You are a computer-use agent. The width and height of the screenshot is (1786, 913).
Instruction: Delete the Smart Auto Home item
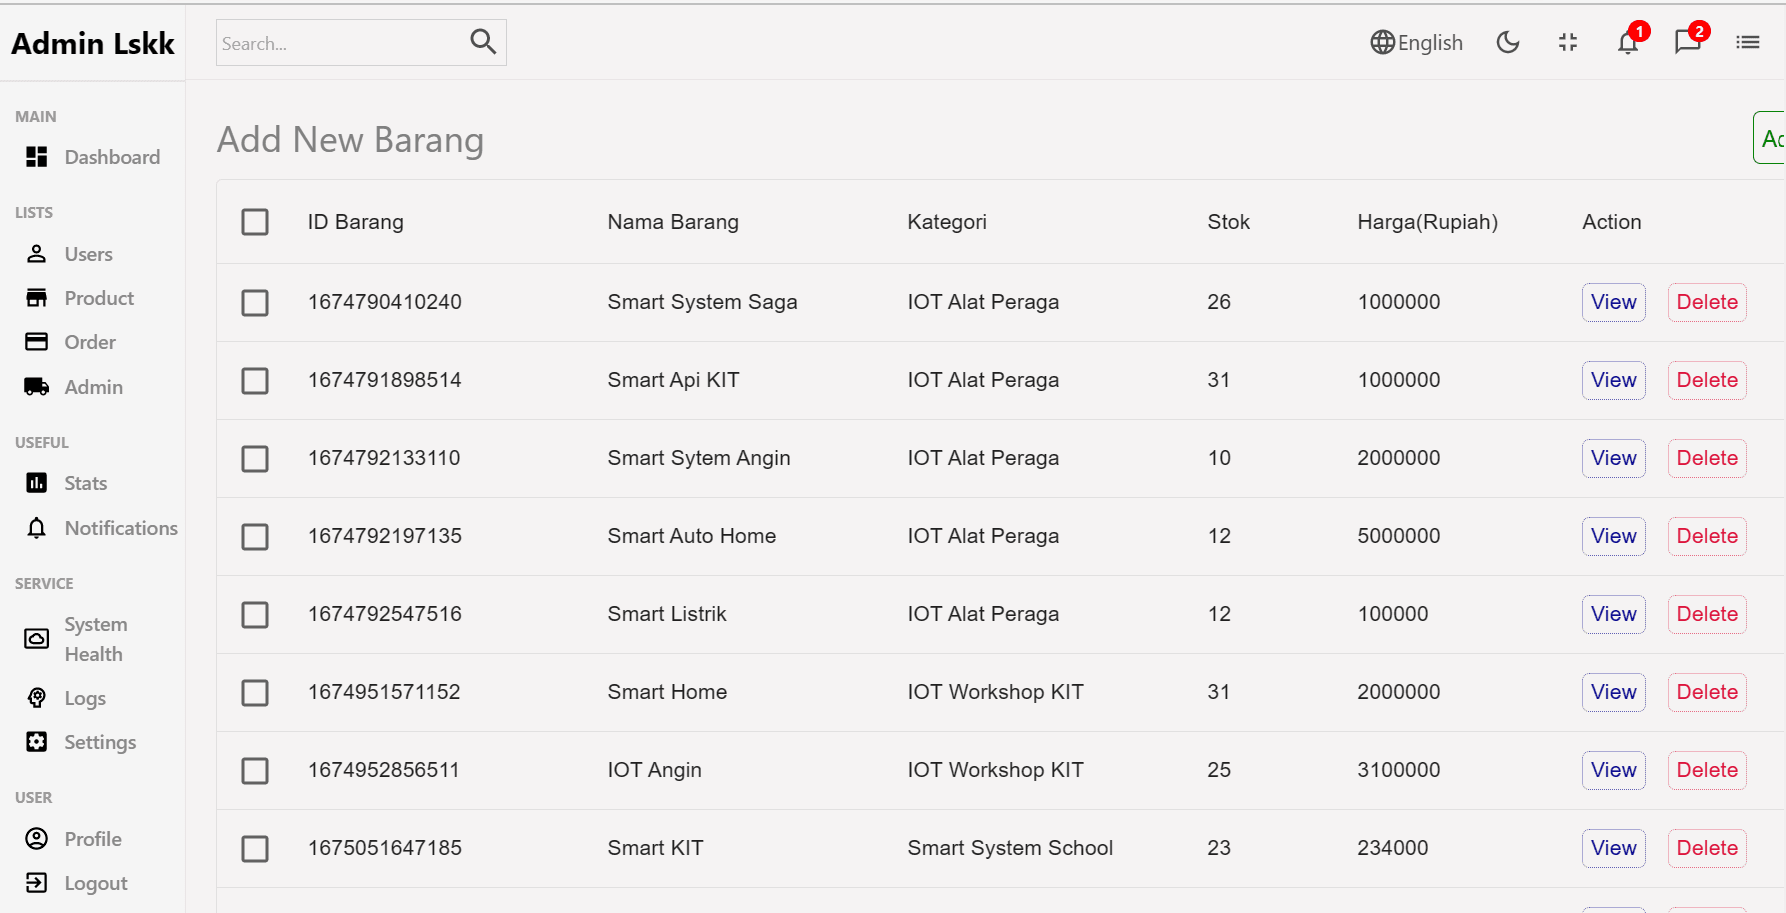(1706, 536)
